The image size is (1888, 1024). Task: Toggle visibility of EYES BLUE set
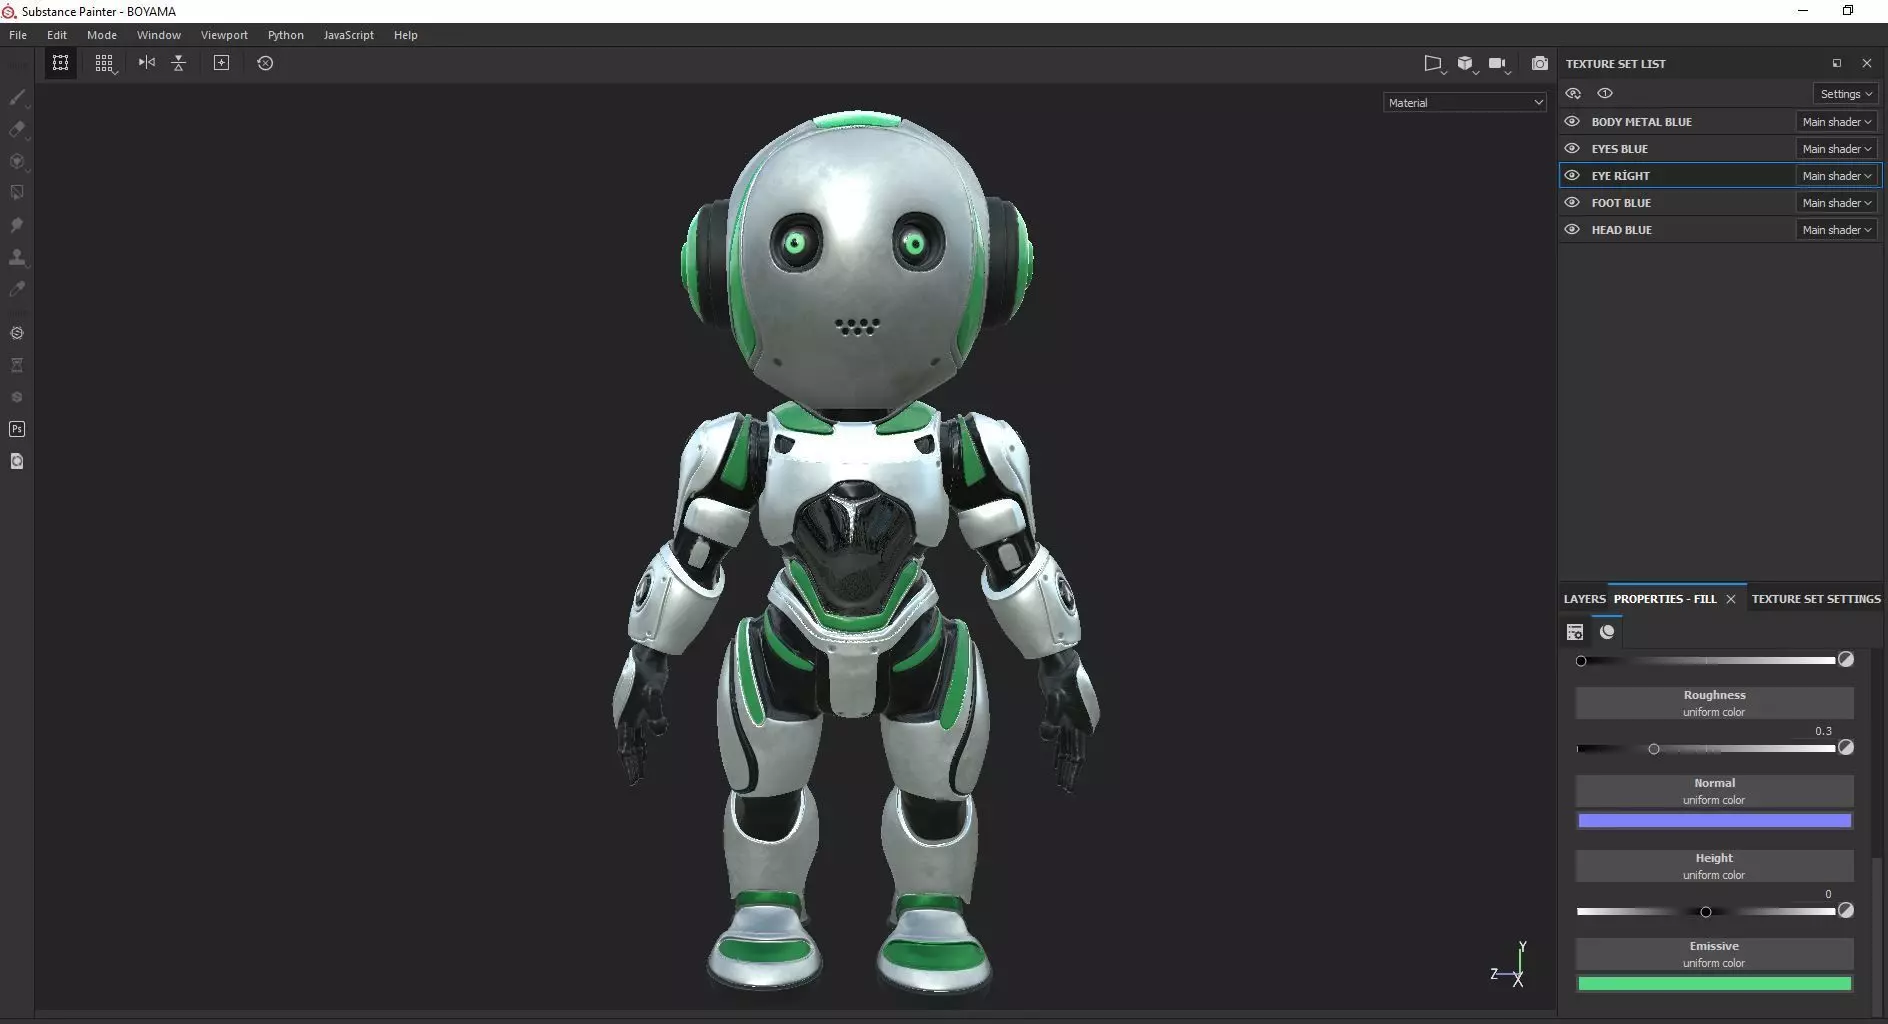click(x=1572, y=149)
